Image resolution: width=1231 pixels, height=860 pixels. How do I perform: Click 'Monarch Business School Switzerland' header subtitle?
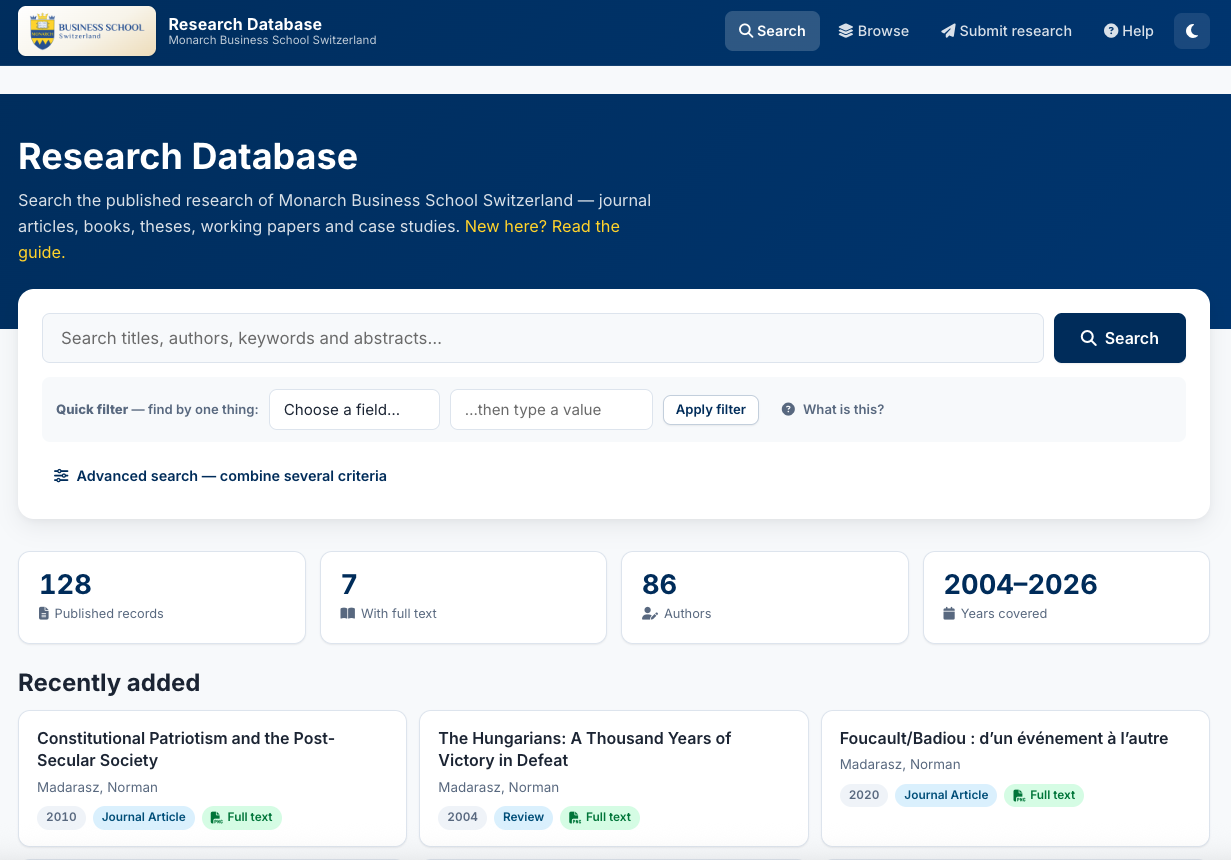(x=272, y=41)
